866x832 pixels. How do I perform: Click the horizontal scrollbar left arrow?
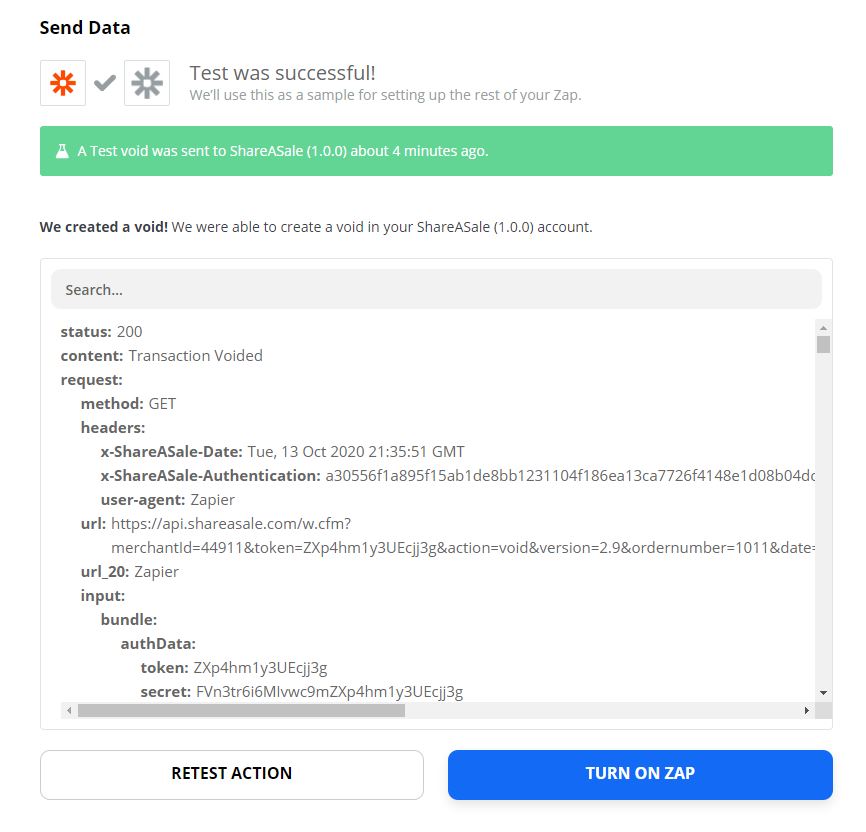(69, 710)
